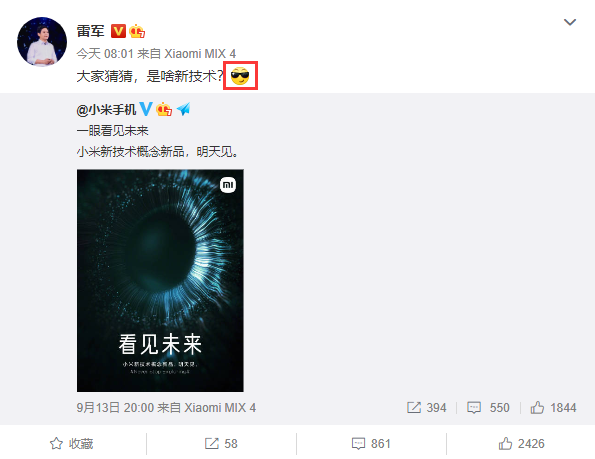Toggle 收藏 favorite star
The image size is (595, 459).
71,443
